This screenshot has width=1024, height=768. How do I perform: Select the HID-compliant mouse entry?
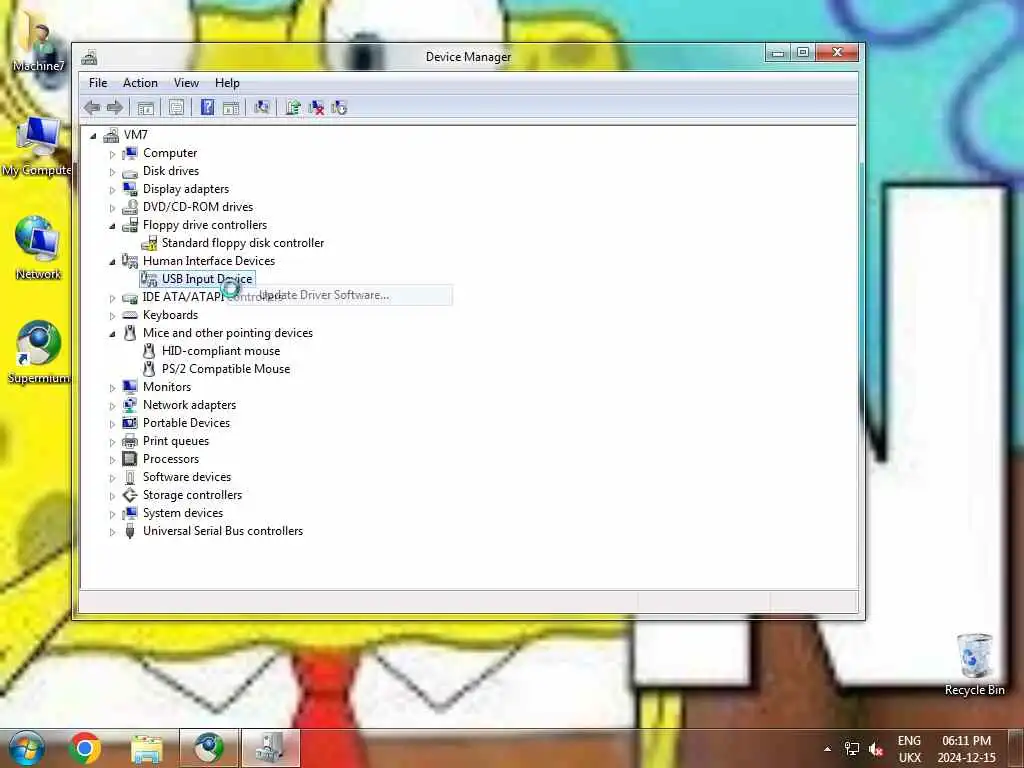(x=221, y=351)
